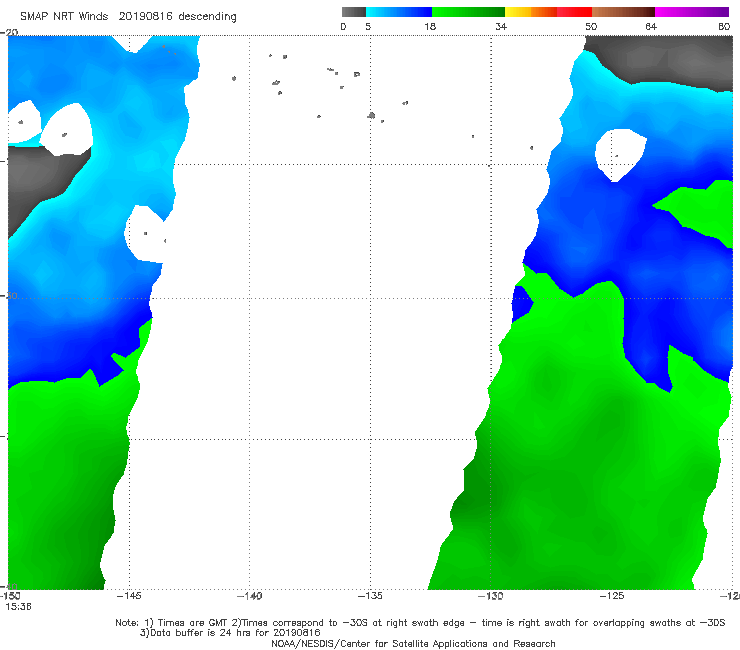Viewport: 740px width, 650px height.
Task: Select the magenta-purple segment of color scale
Action: pyautogui.click(x=692, y=12)
